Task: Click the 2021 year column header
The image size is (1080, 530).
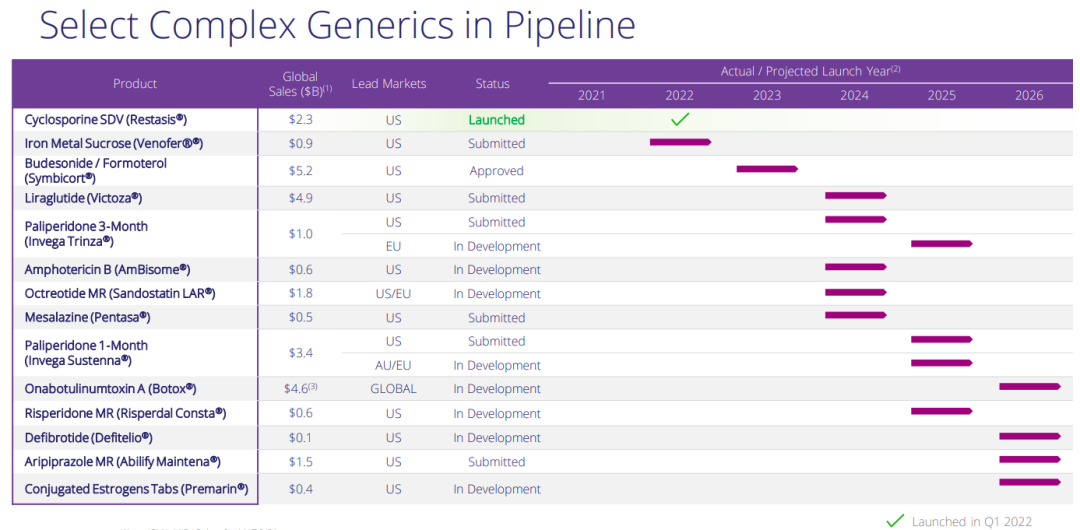Action: click(592, 96)
